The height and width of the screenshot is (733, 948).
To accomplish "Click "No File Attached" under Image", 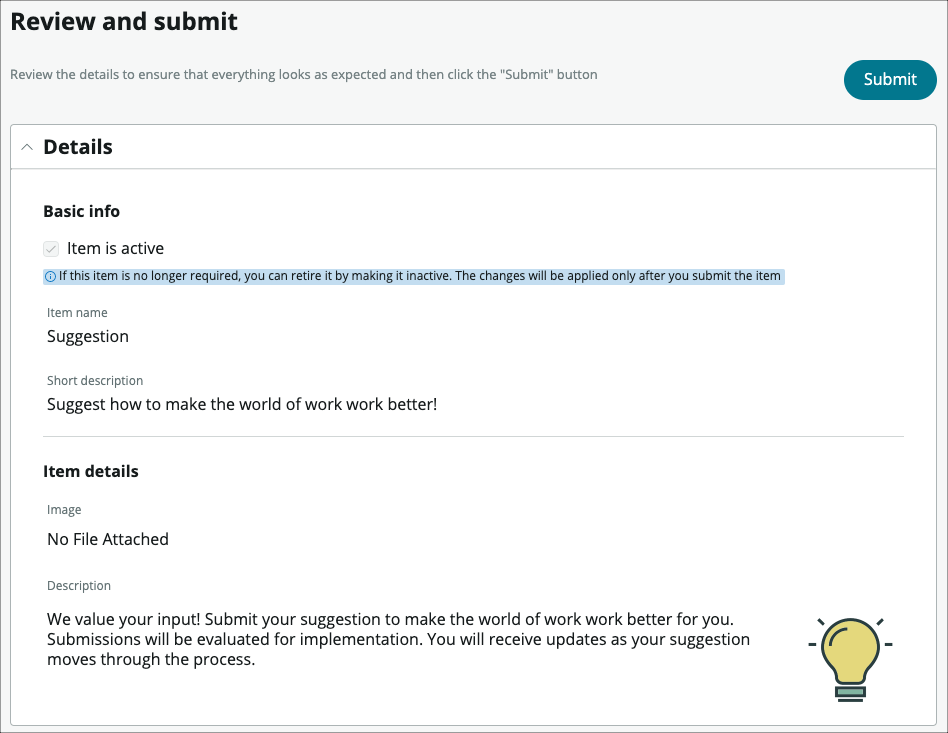I will coord(107,539).
